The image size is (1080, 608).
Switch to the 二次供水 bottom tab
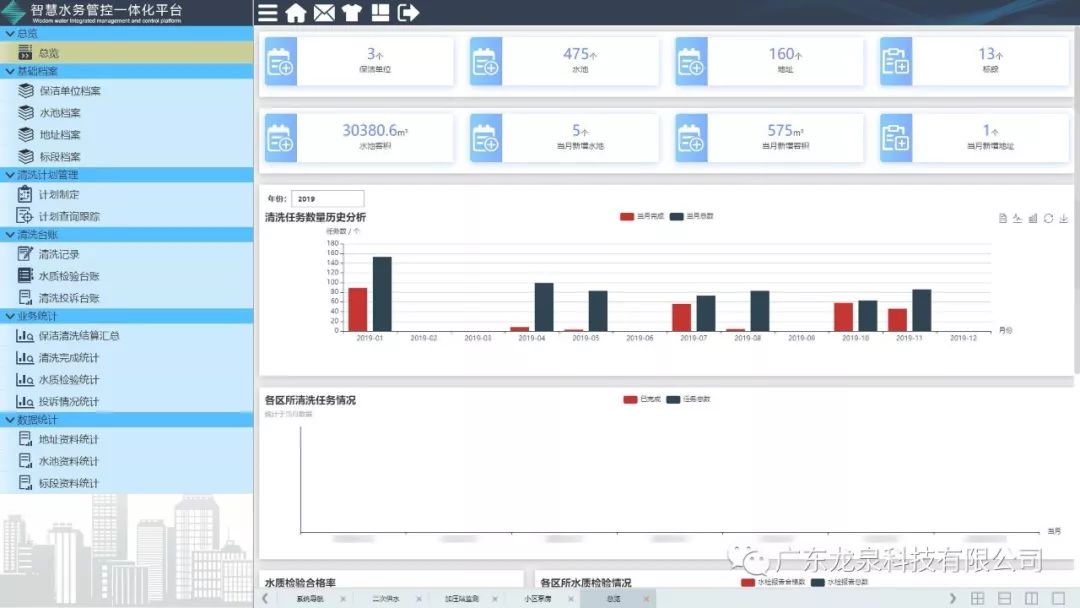click(385, 599)
